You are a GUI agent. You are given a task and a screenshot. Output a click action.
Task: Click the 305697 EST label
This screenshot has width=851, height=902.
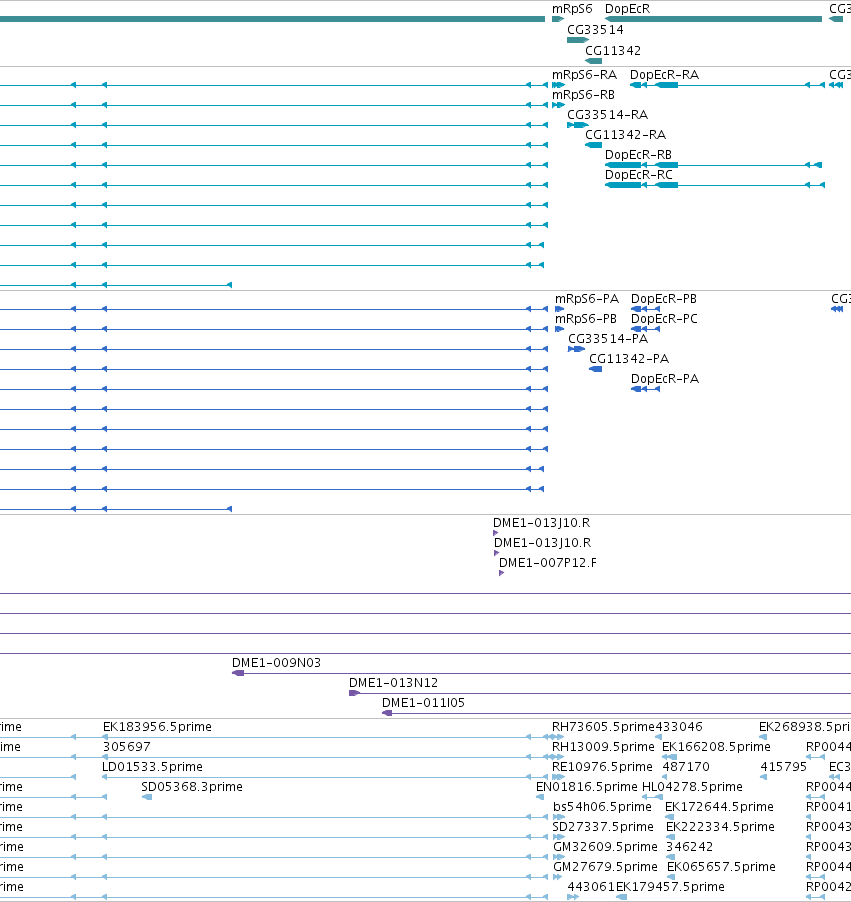[127, 747]
